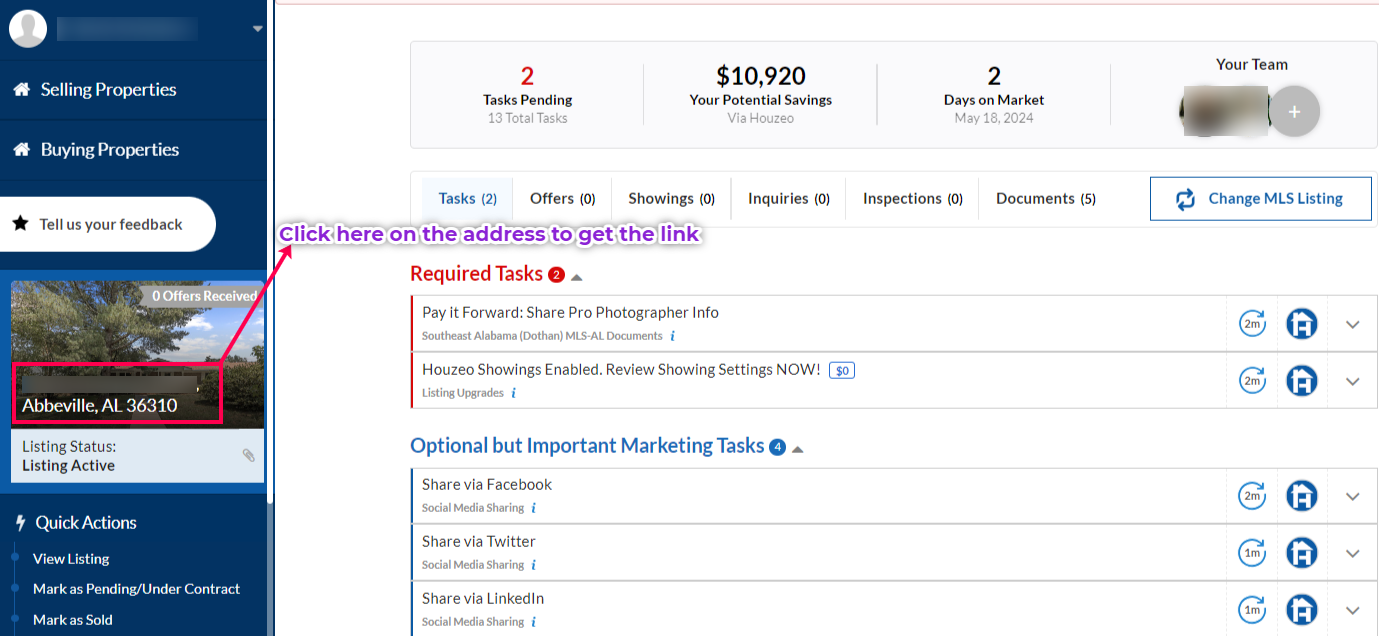
Task: Open the Documents tab
Action: [x=1045, y=199]
